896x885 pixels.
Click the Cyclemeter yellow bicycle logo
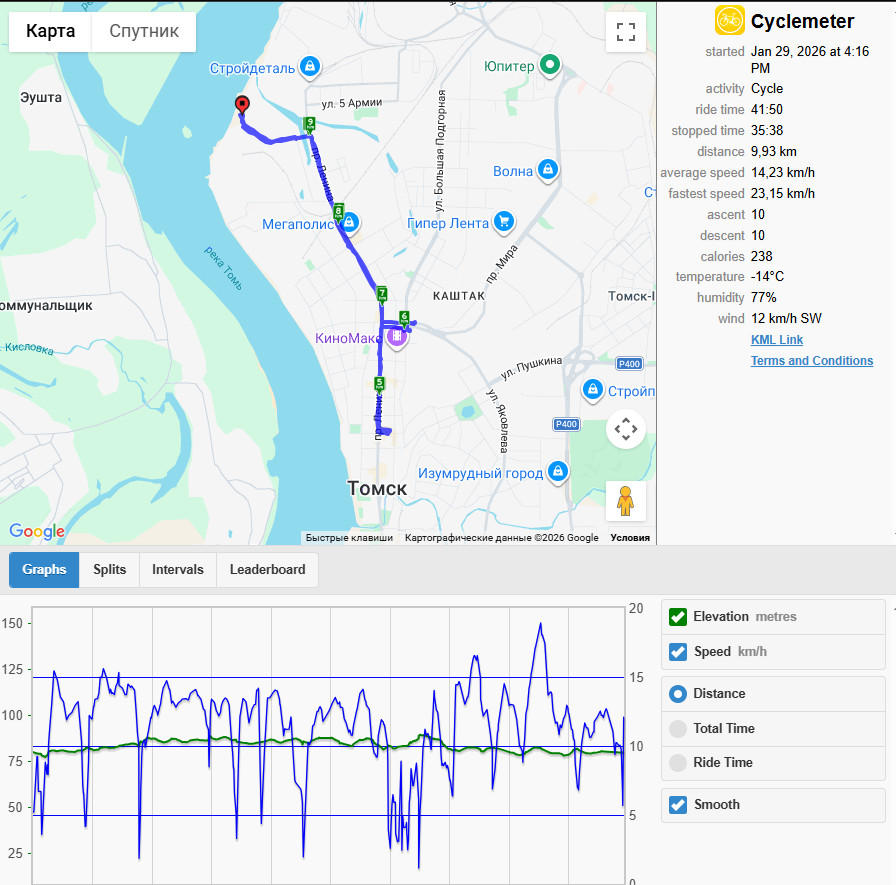(x=730, y=21)
